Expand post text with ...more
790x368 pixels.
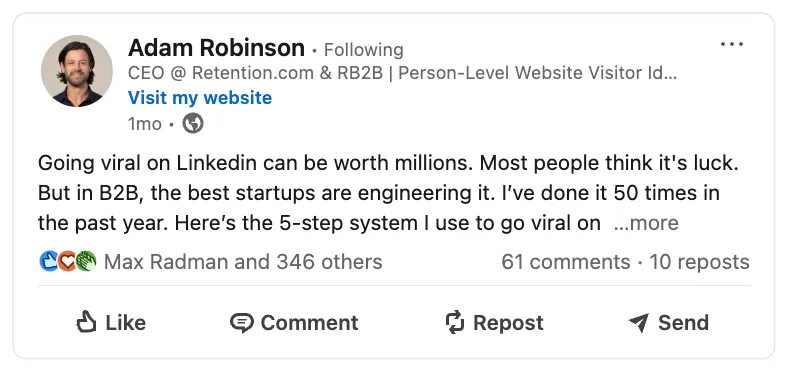[x=646, y=223]
